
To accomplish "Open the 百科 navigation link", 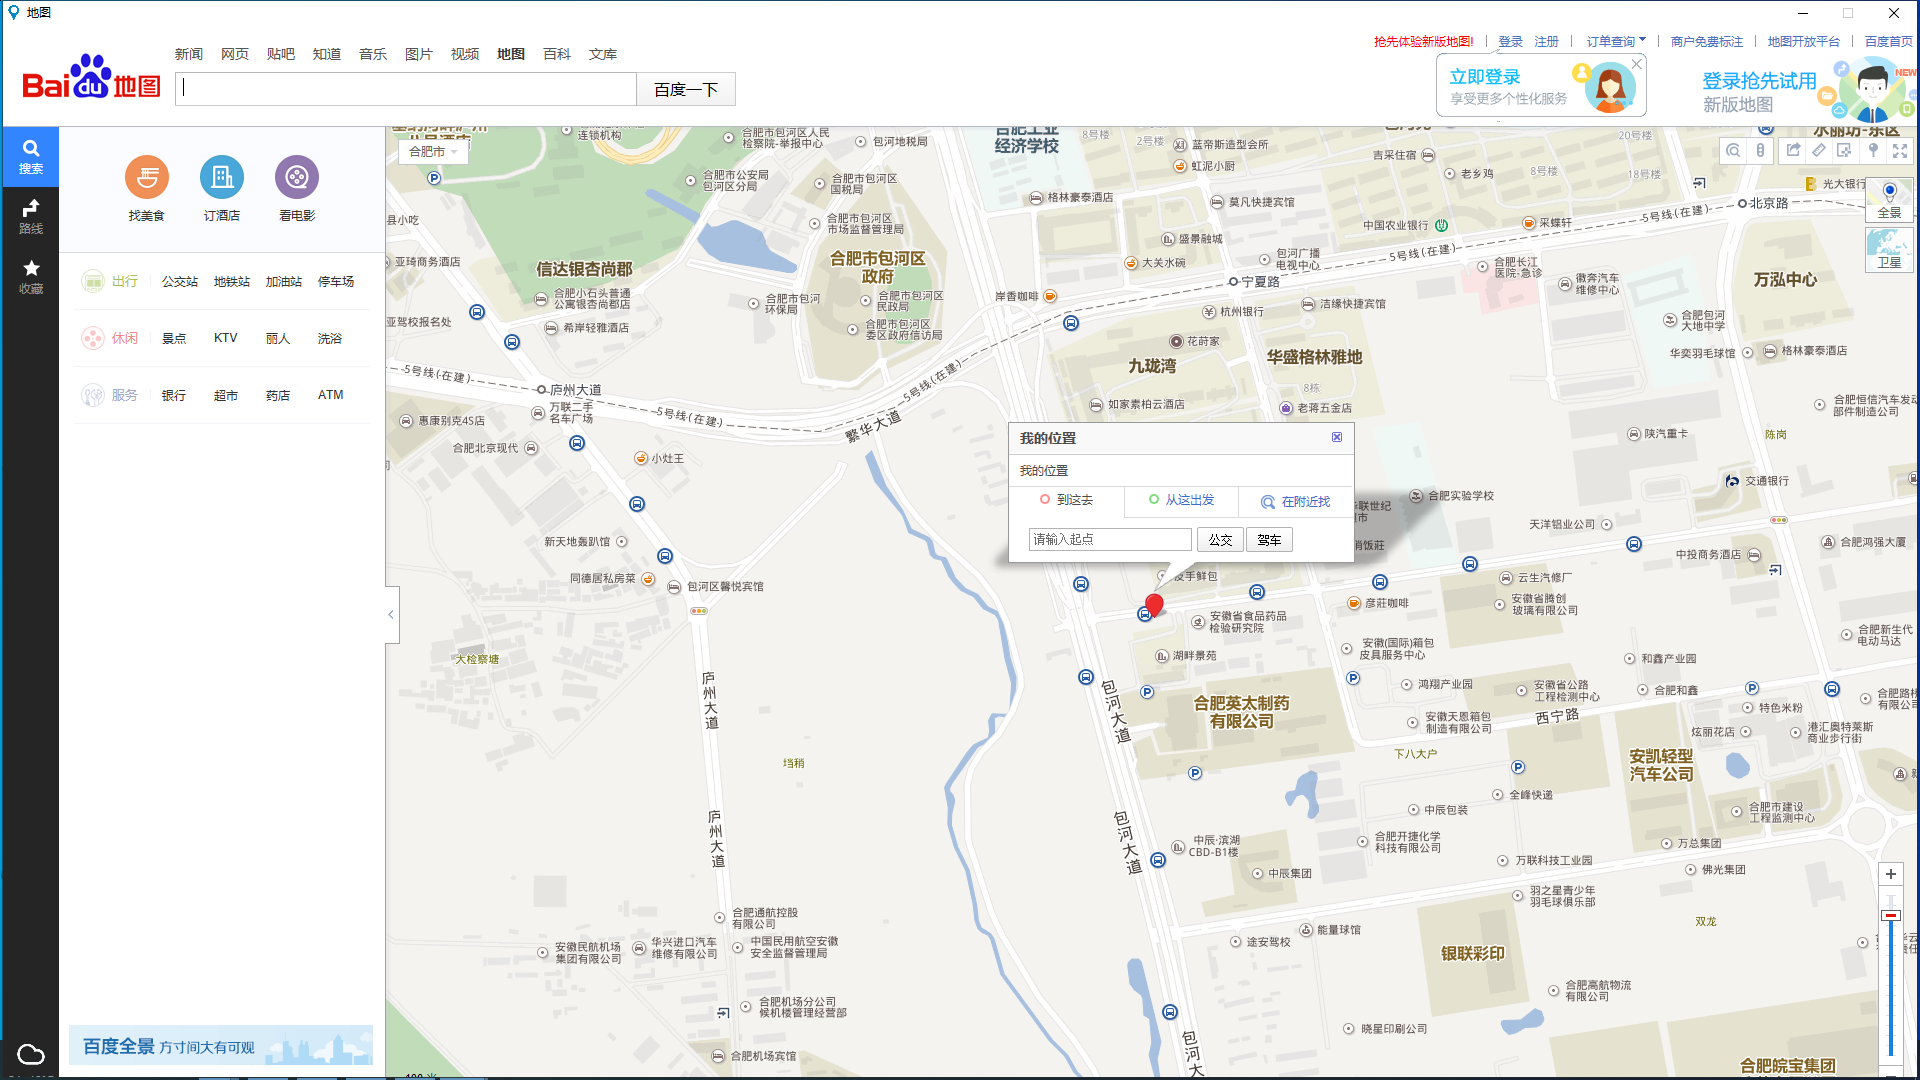I will pos(557,54).
